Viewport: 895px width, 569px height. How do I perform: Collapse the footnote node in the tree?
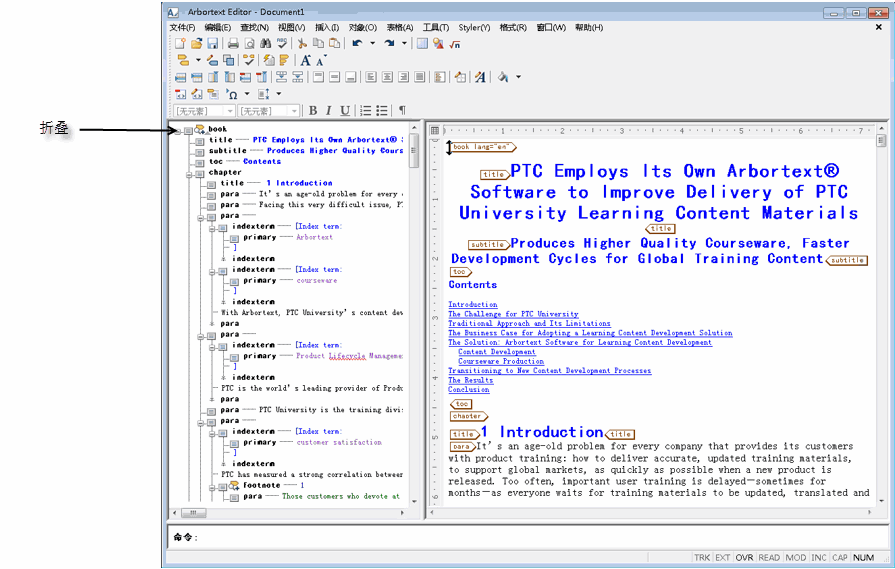[212, 489]
